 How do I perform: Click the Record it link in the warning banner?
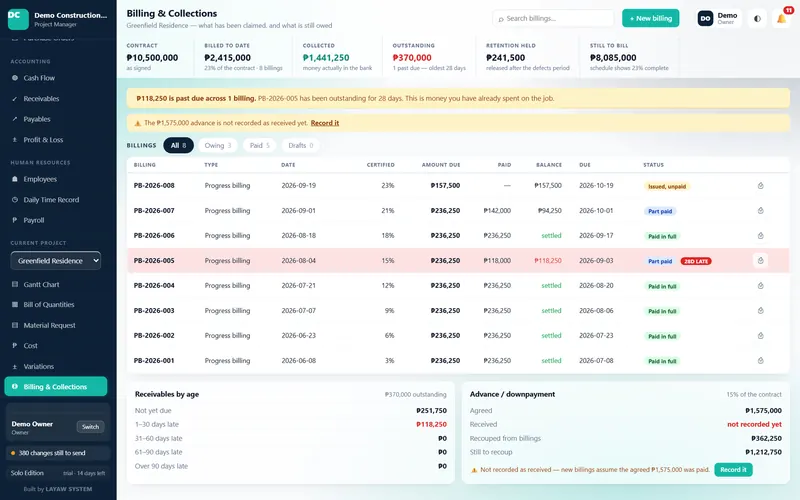coord(324,123)
